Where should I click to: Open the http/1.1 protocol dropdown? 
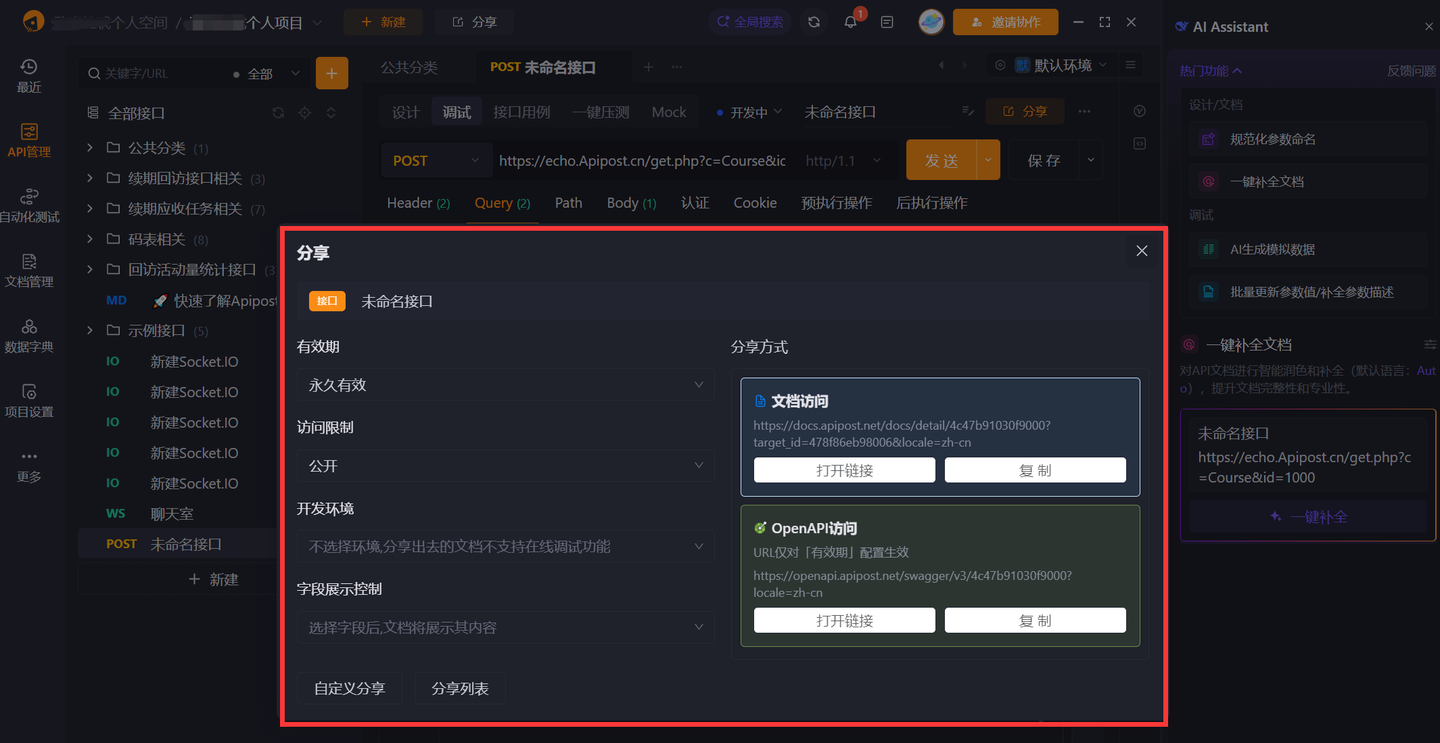pos(844,160)
